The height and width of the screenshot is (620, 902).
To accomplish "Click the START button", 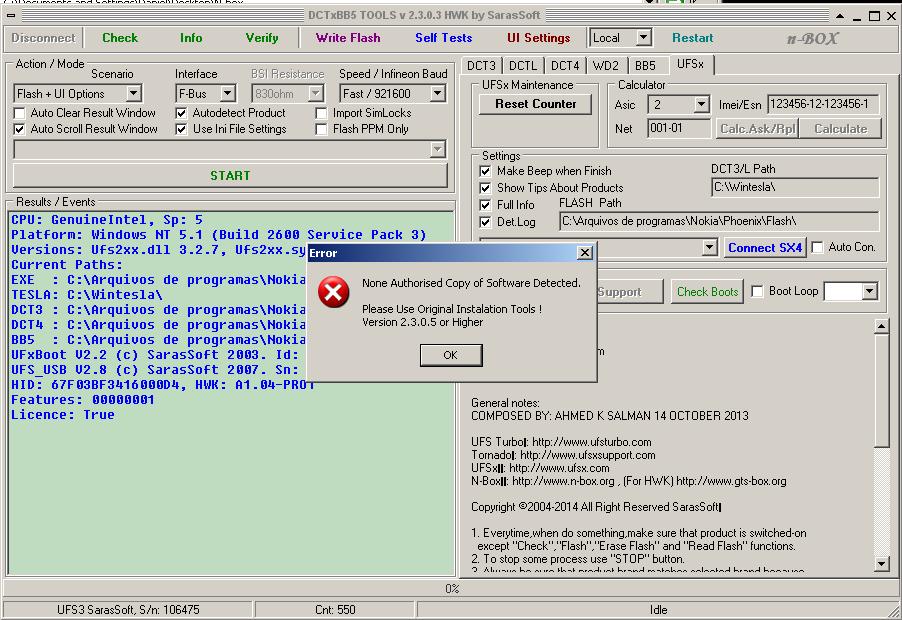I will click(230, 175).
